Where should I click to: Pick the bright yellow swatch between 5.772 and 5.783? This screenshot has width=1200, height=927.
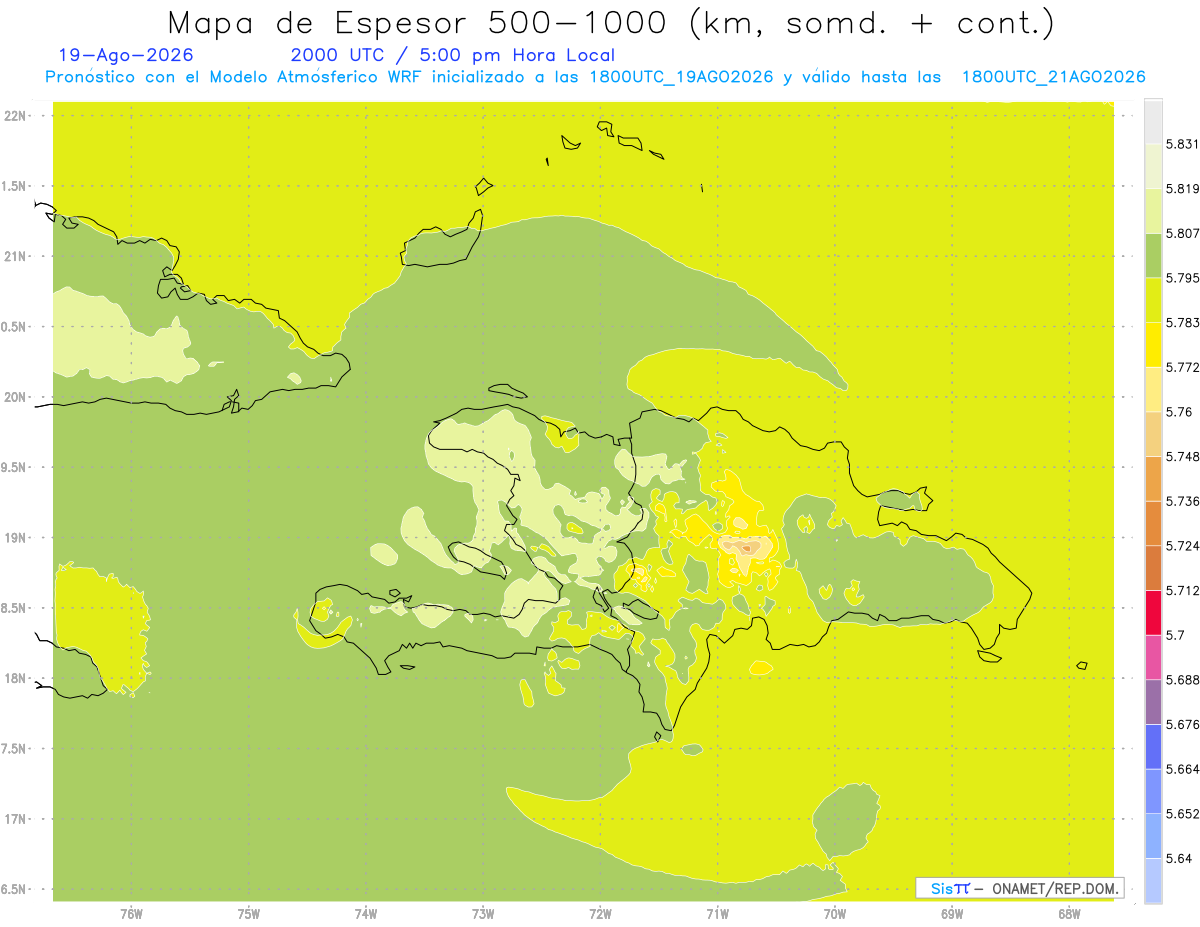1153,345
